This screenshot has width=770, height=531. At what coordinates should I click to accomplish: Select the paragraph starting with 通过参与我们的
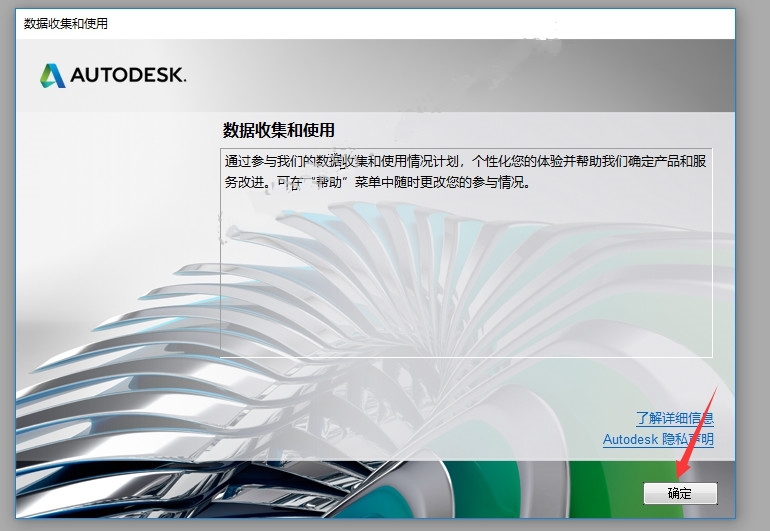(x=465, y=171)
